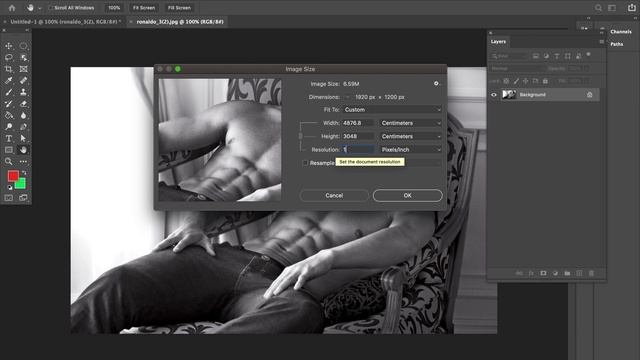
Task: Select the Type tool
Action: 9,138
